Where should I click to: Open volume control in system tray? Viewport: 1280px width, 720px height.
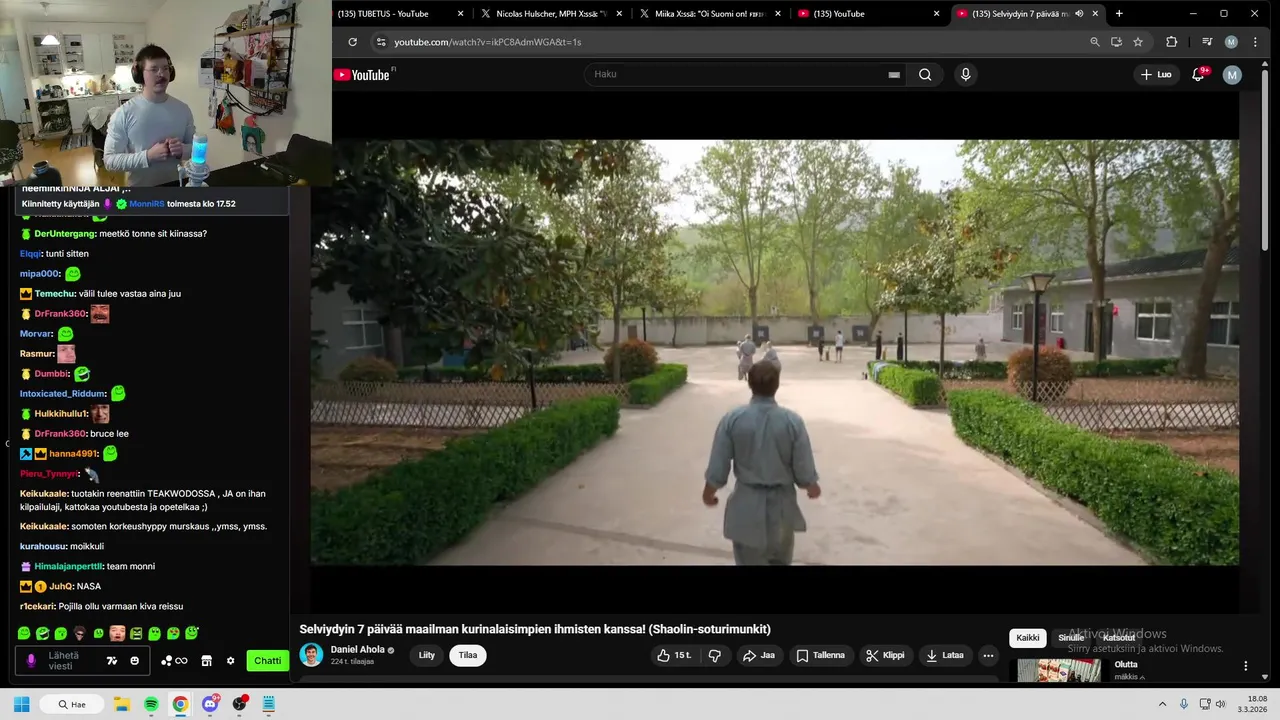click(1220, 704)
